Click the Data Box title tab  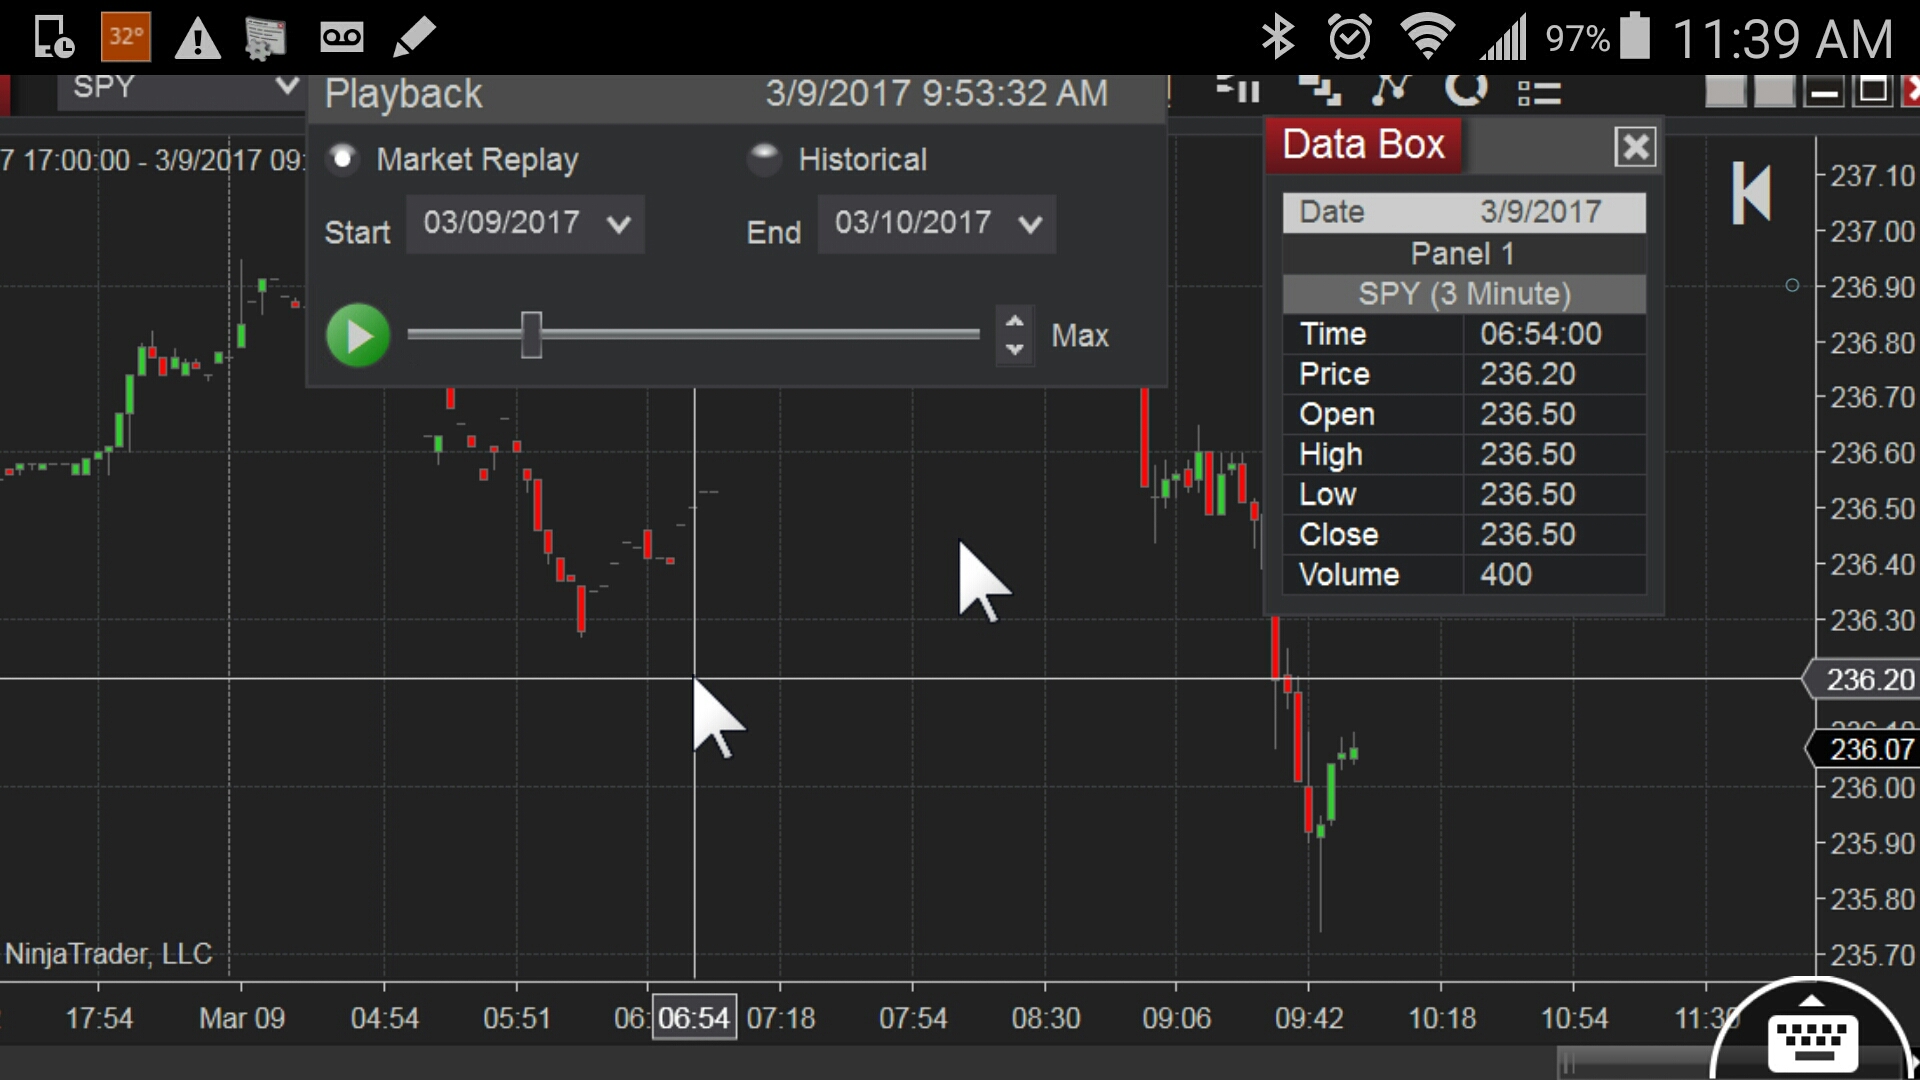(1363, 145)
